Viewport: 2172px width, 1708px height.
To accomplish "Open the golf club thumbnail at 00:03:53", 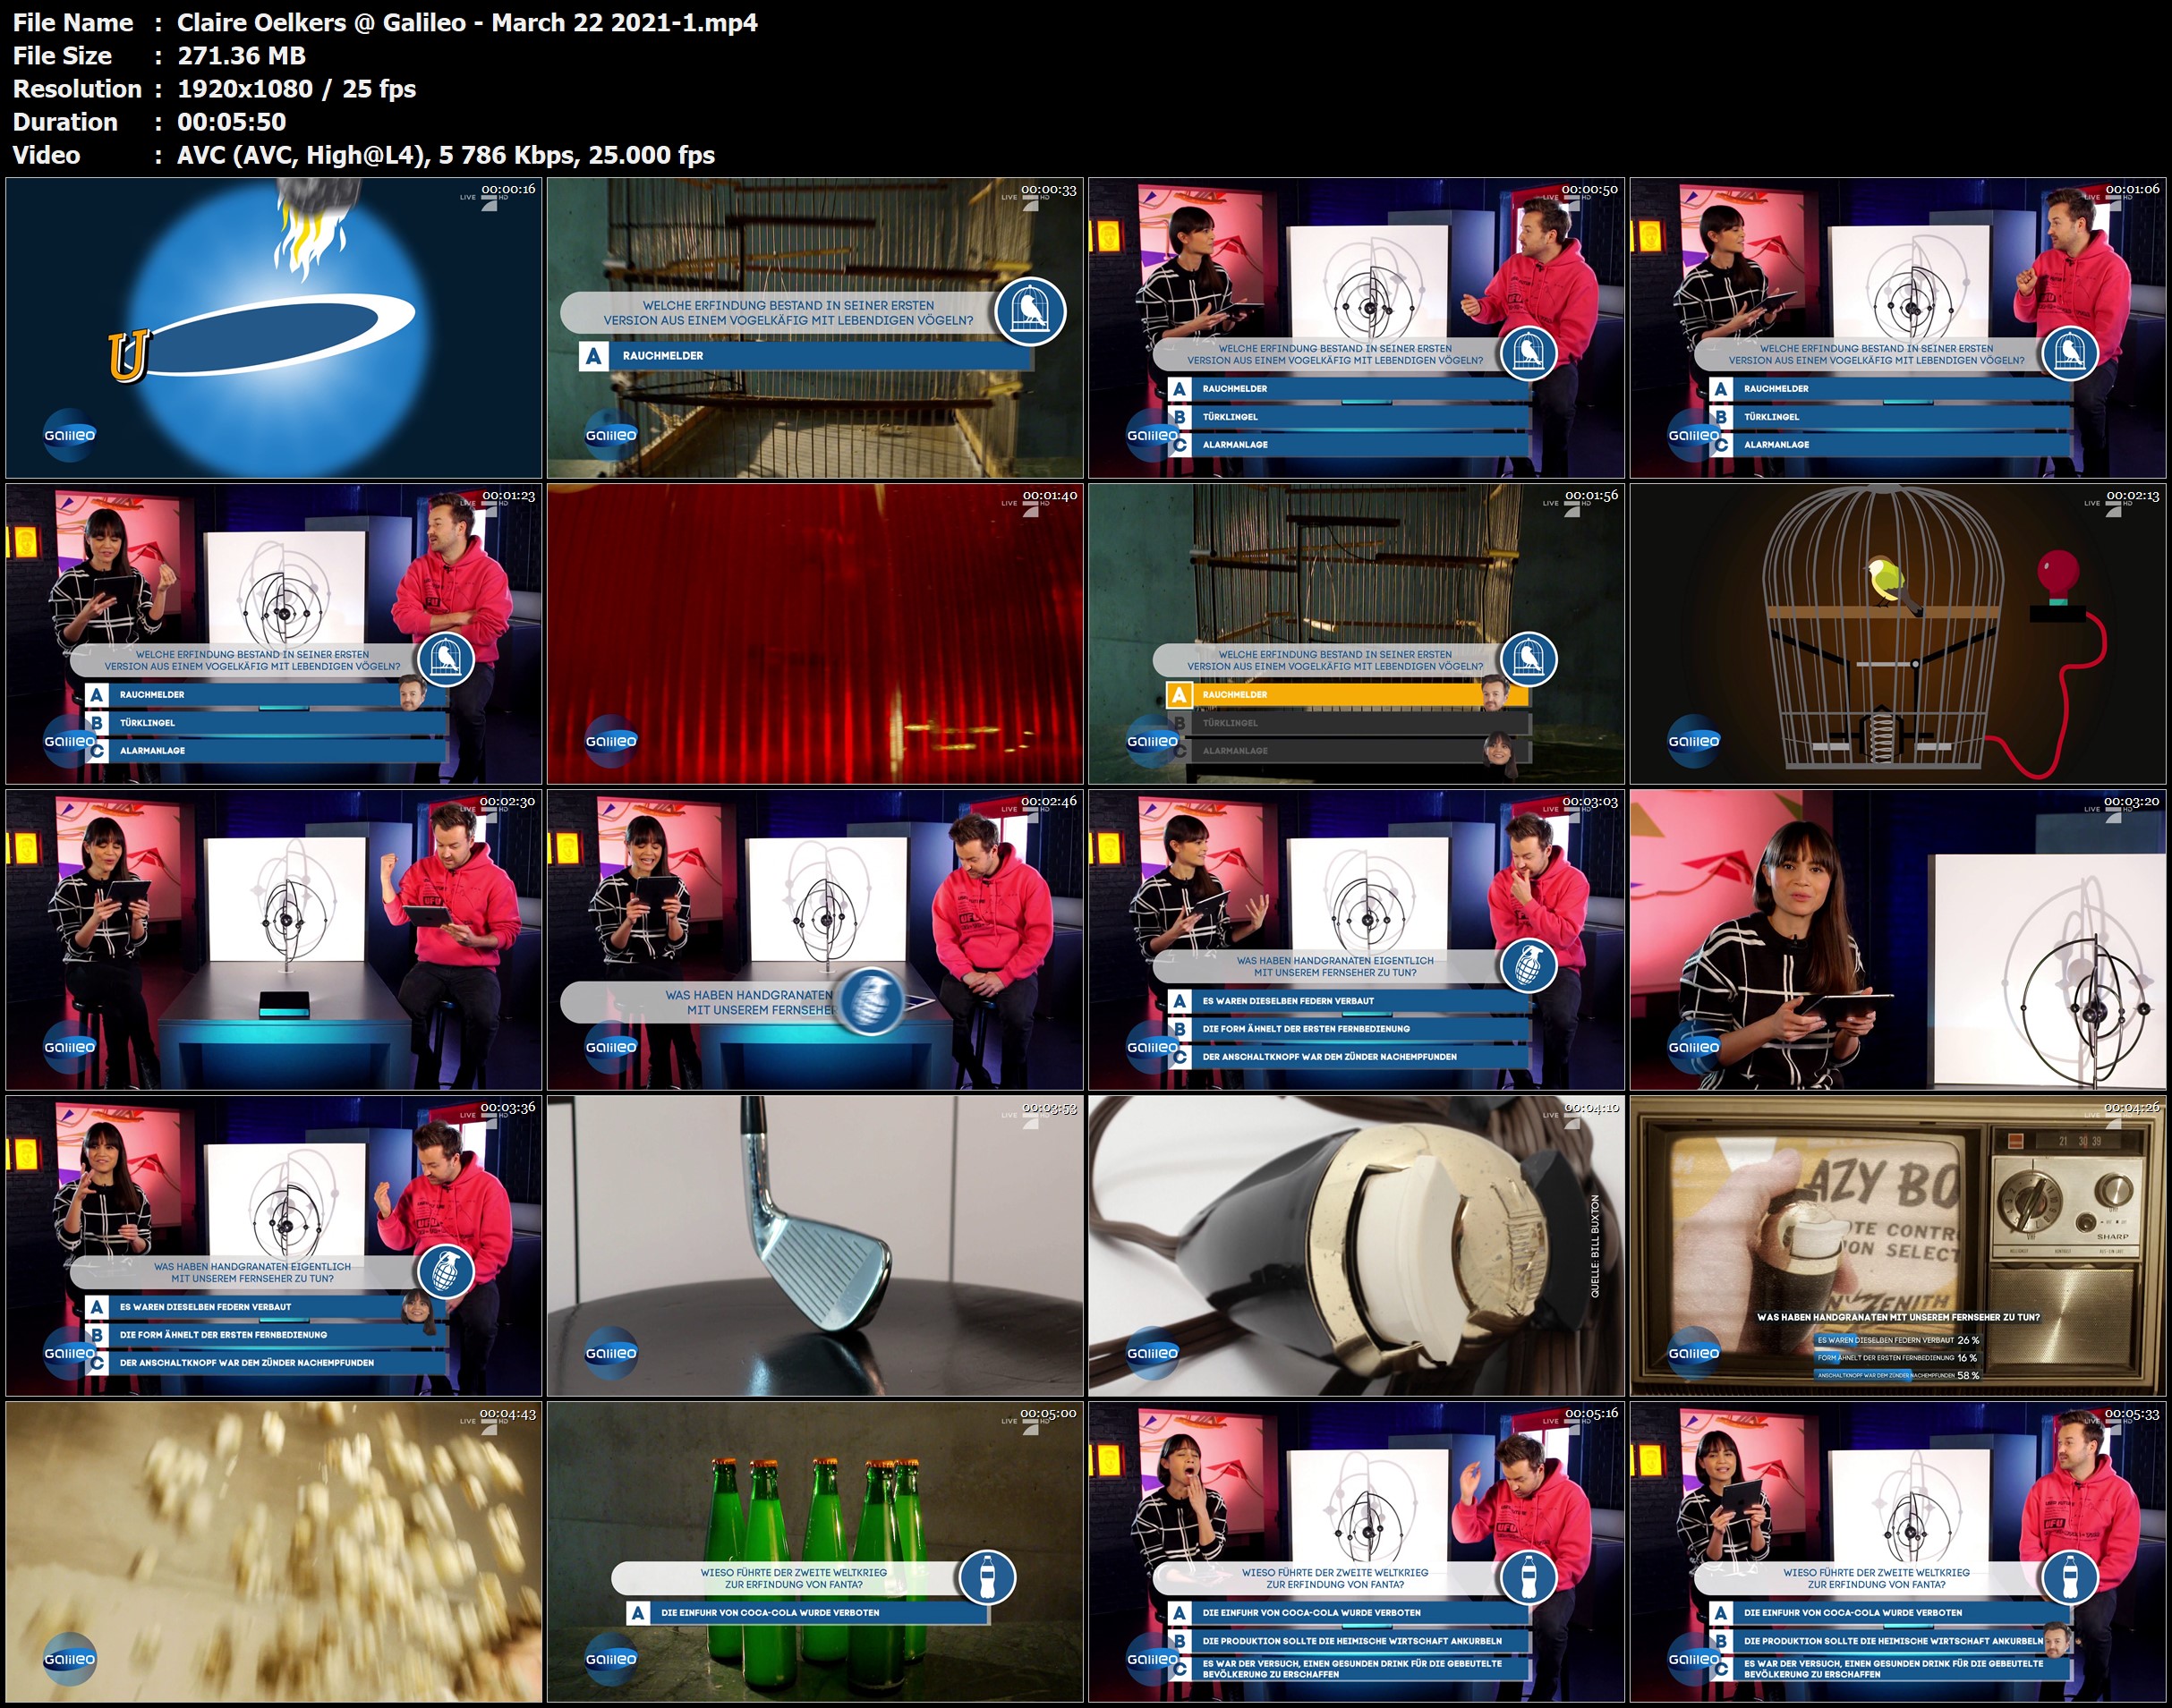I will pyautogui.click(x=815, y=1245).
